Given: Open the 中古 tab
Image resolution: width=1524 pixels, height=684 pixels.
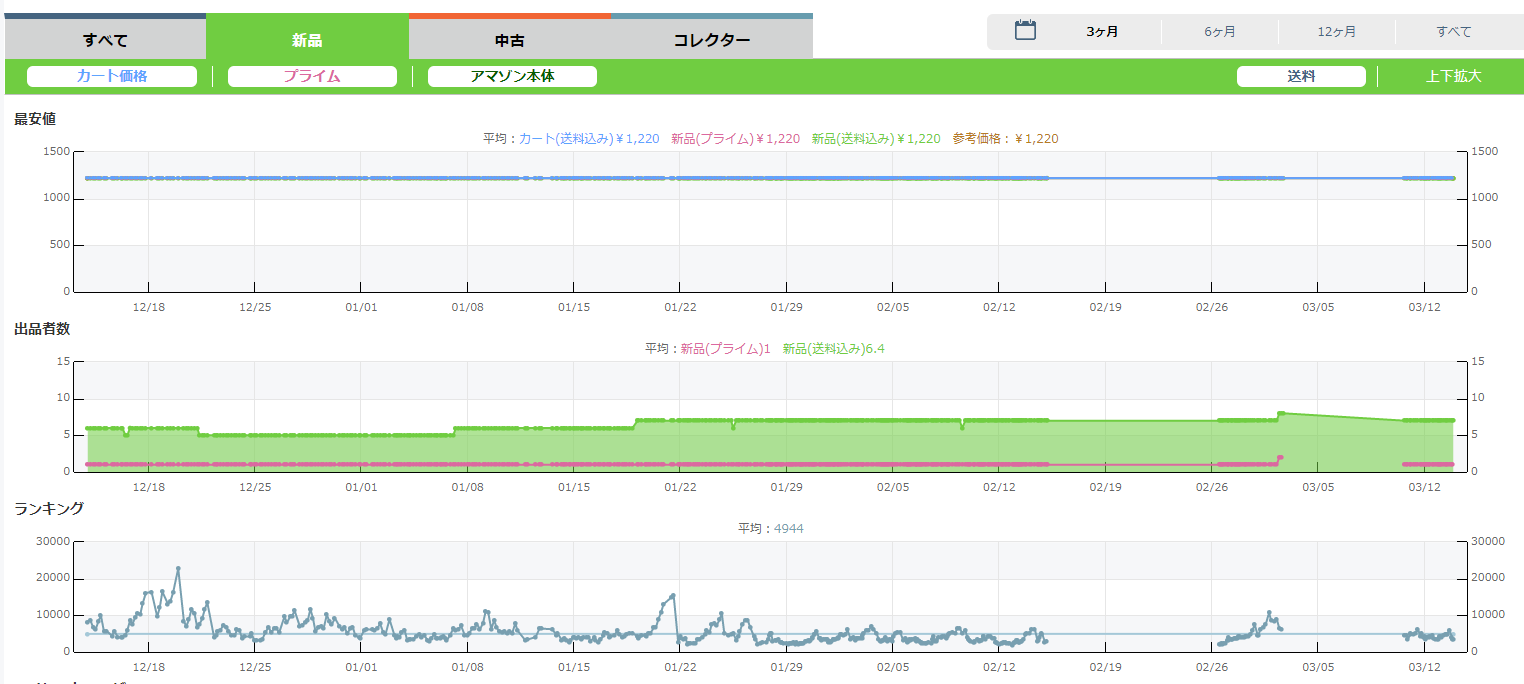Looking at the screenshot, I should [510, 40].
